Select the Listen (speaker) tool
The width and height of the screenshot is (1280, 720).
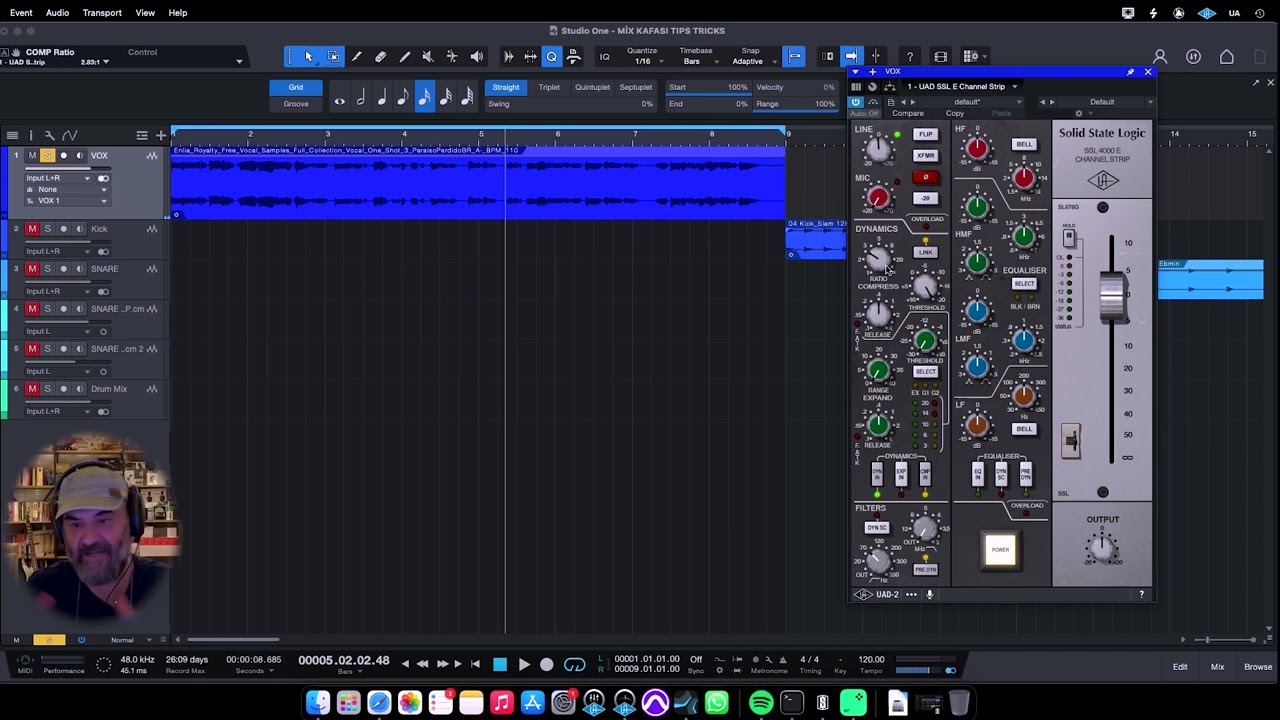click(x=477, y=57)
